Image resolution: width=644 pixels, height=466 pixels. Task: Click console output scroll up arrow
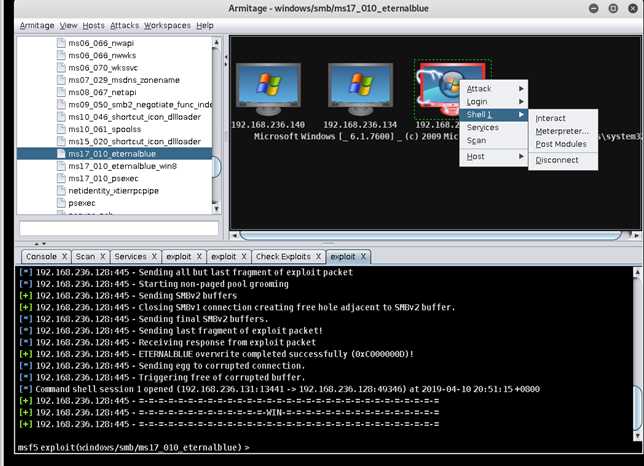pyautogui.click(x=637, y=272)
